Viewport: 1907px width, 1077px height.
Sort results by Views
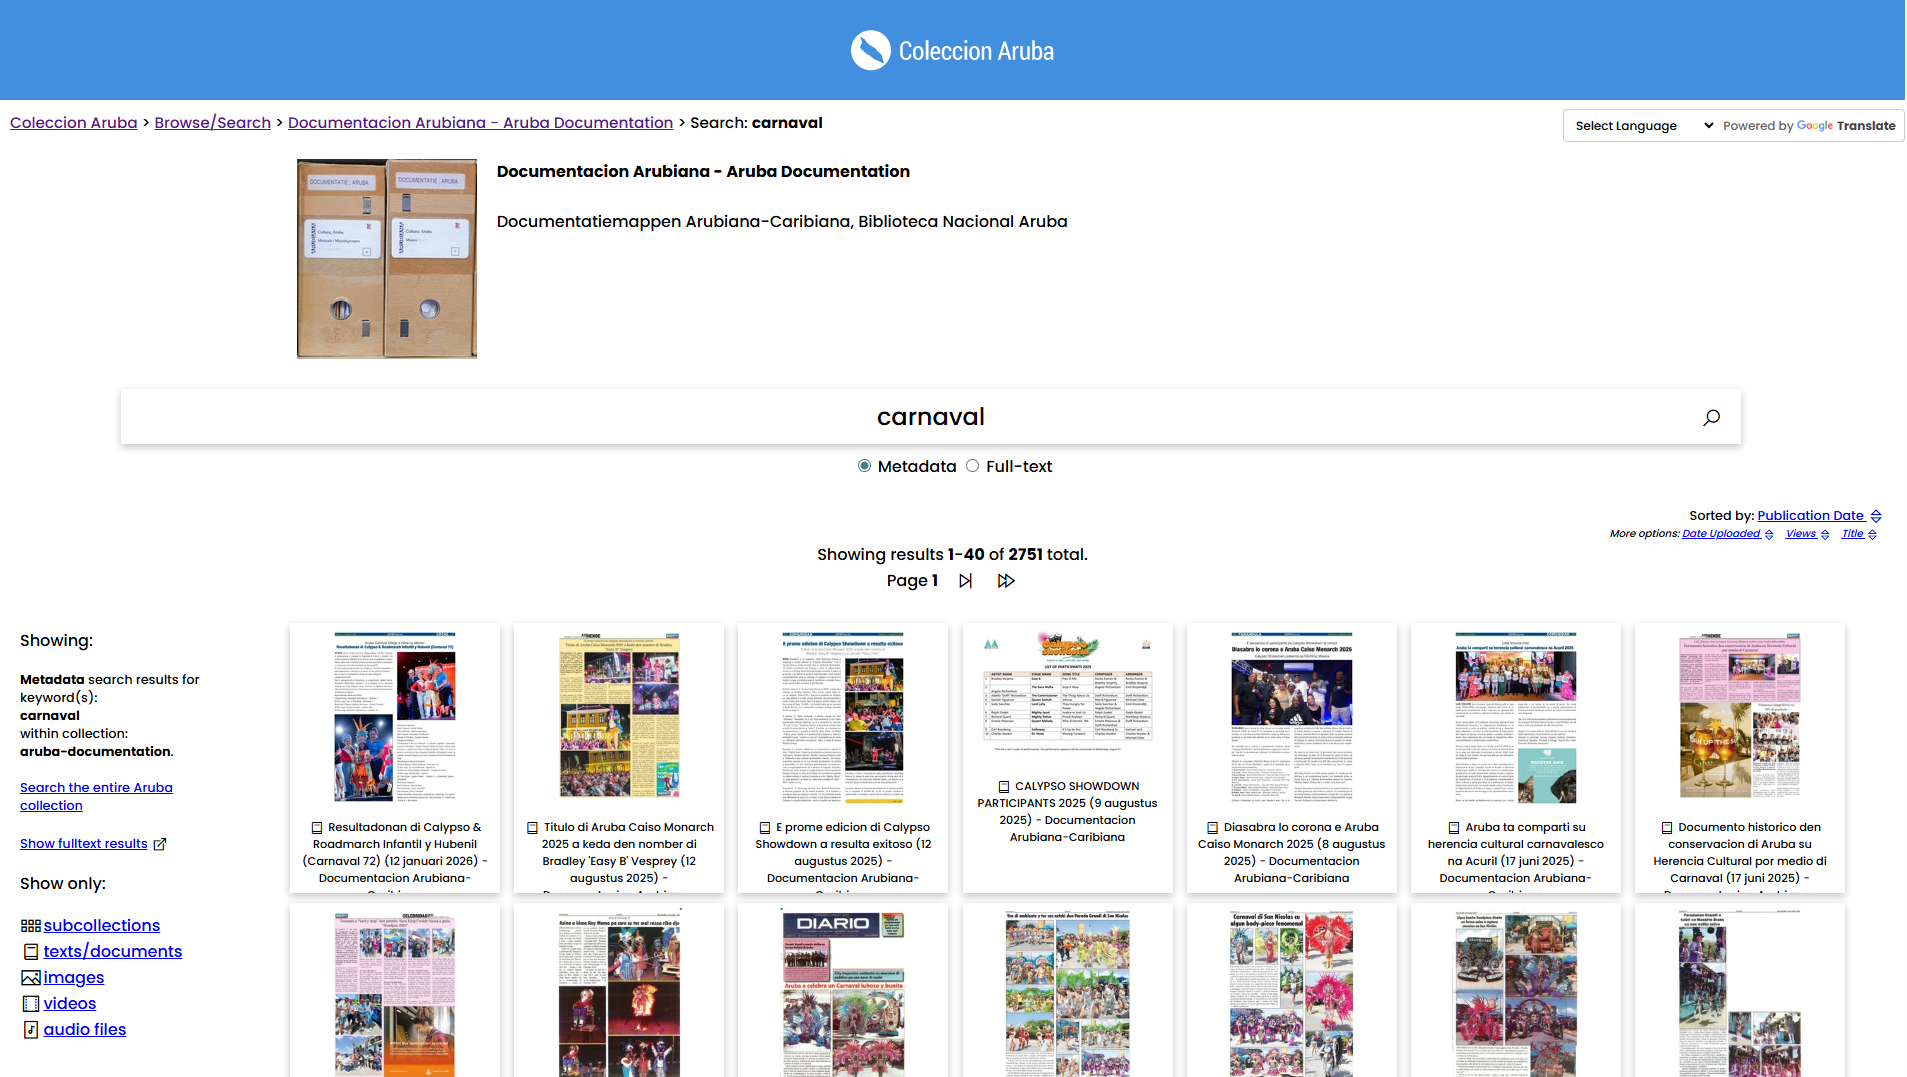tap(1800, 534)
